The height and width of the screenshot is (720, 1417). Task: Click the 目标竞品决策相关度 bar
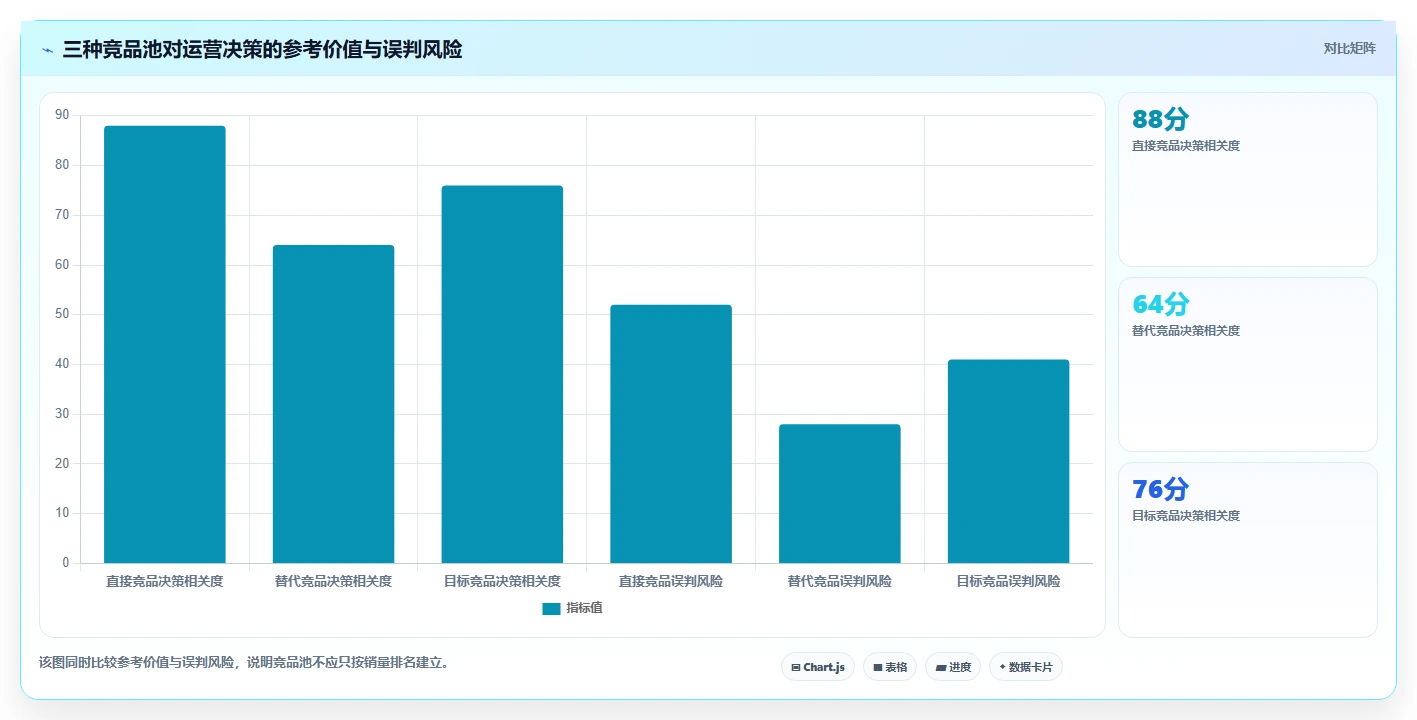click(x=502, y=374)
